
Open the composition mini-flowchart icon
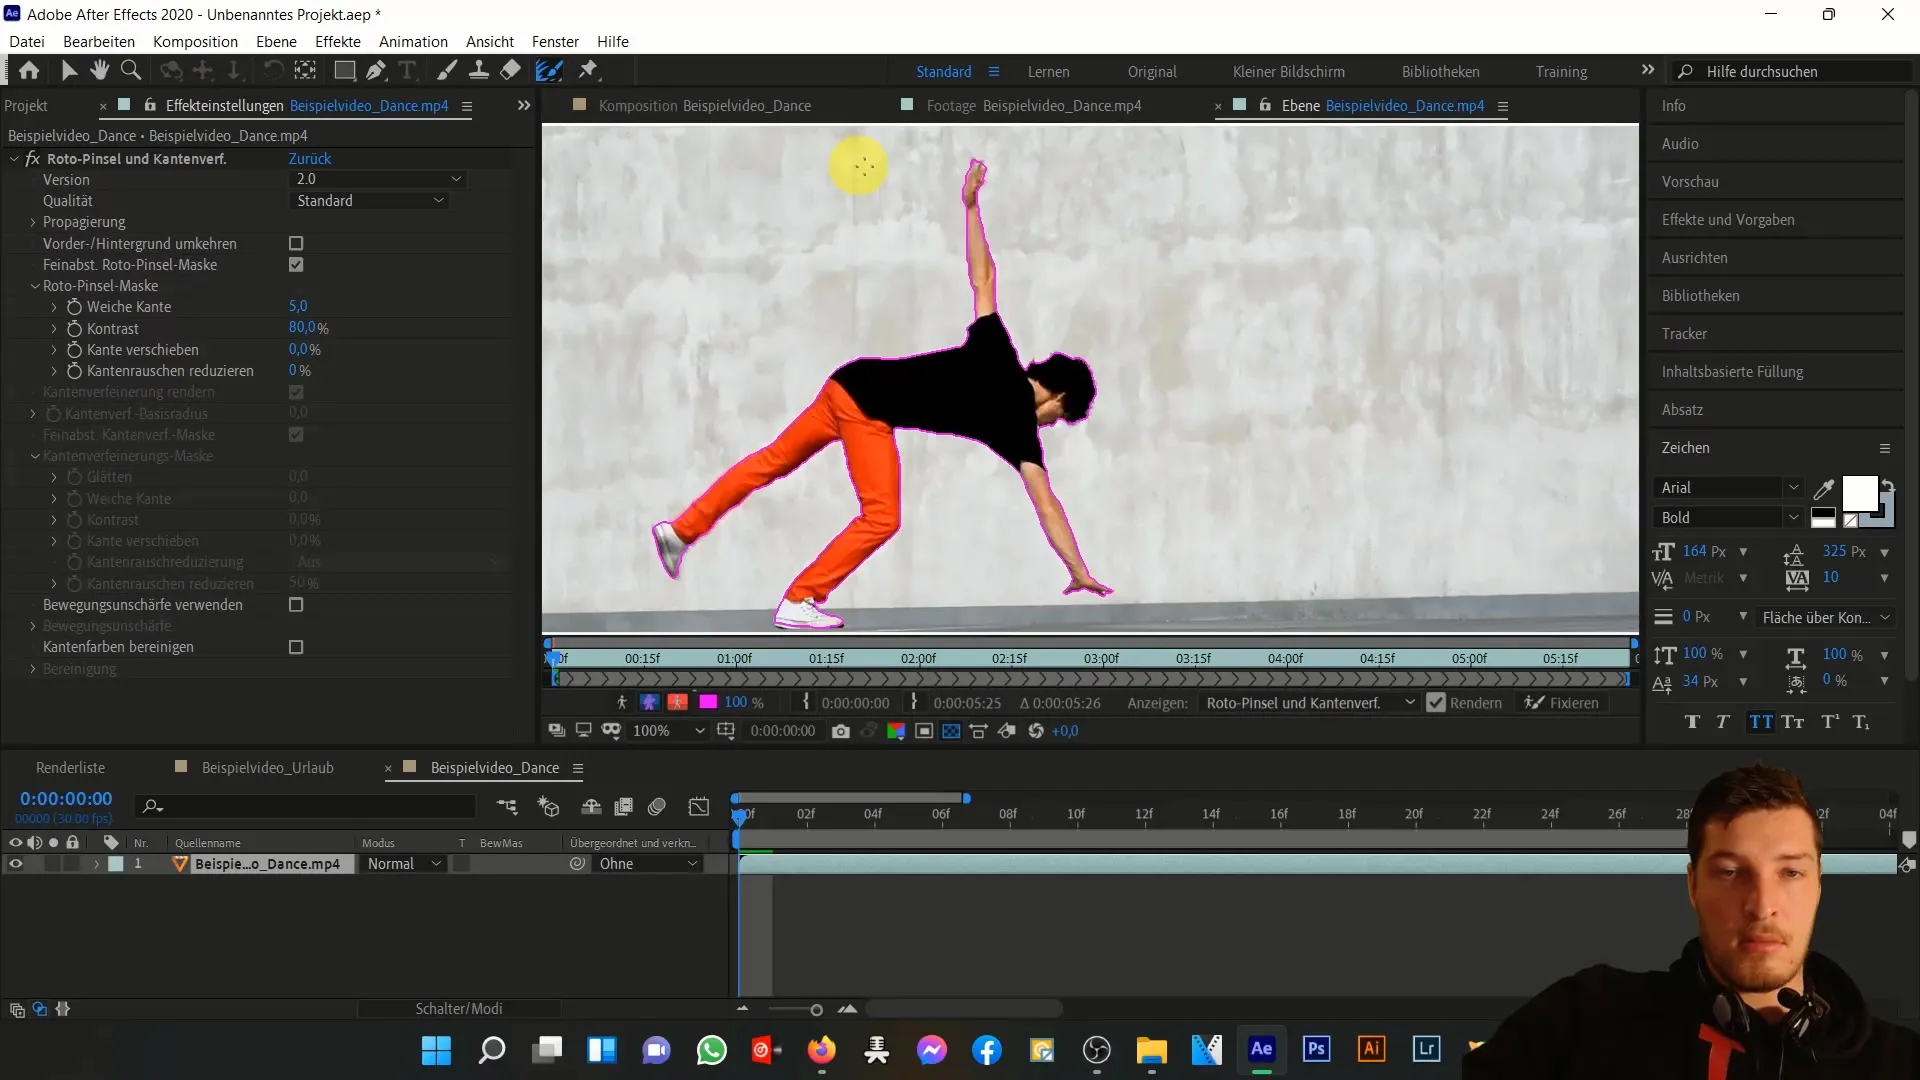tap(507, 807)
